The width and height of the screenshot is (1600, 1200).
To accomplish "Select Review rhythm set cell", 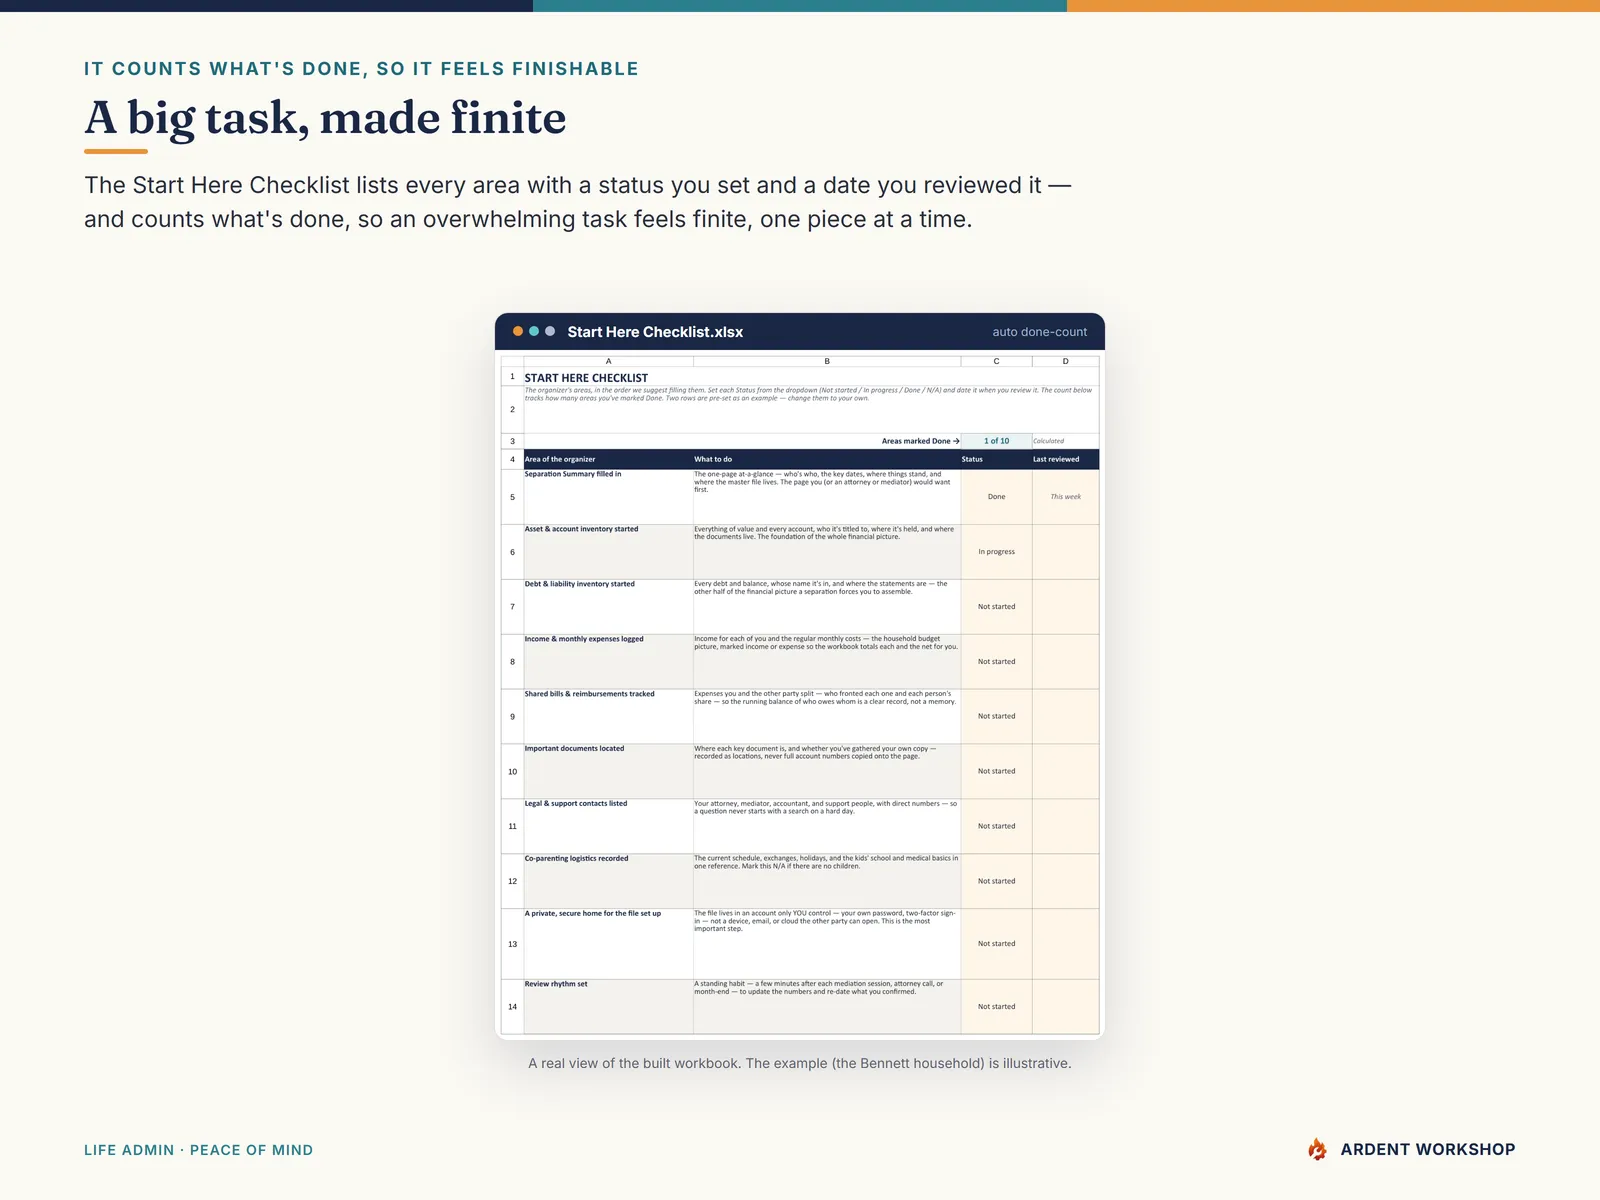I will (608, 1007).
